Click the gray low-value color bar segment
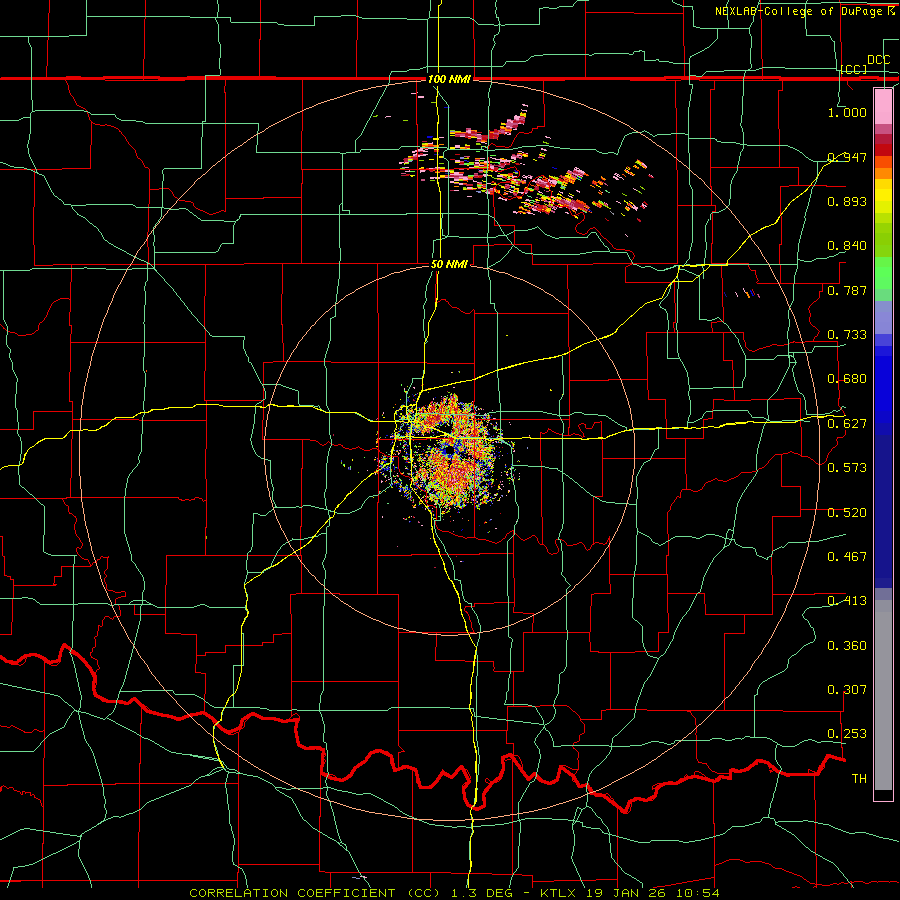 click(x=883, y=695)
